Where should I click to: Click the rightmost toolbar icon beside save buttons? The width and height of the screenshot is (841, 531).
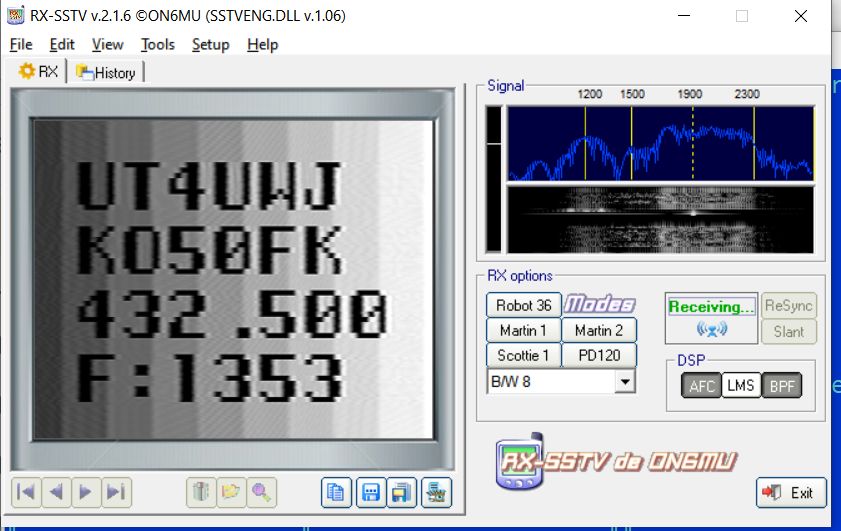[x=435, y=492]
